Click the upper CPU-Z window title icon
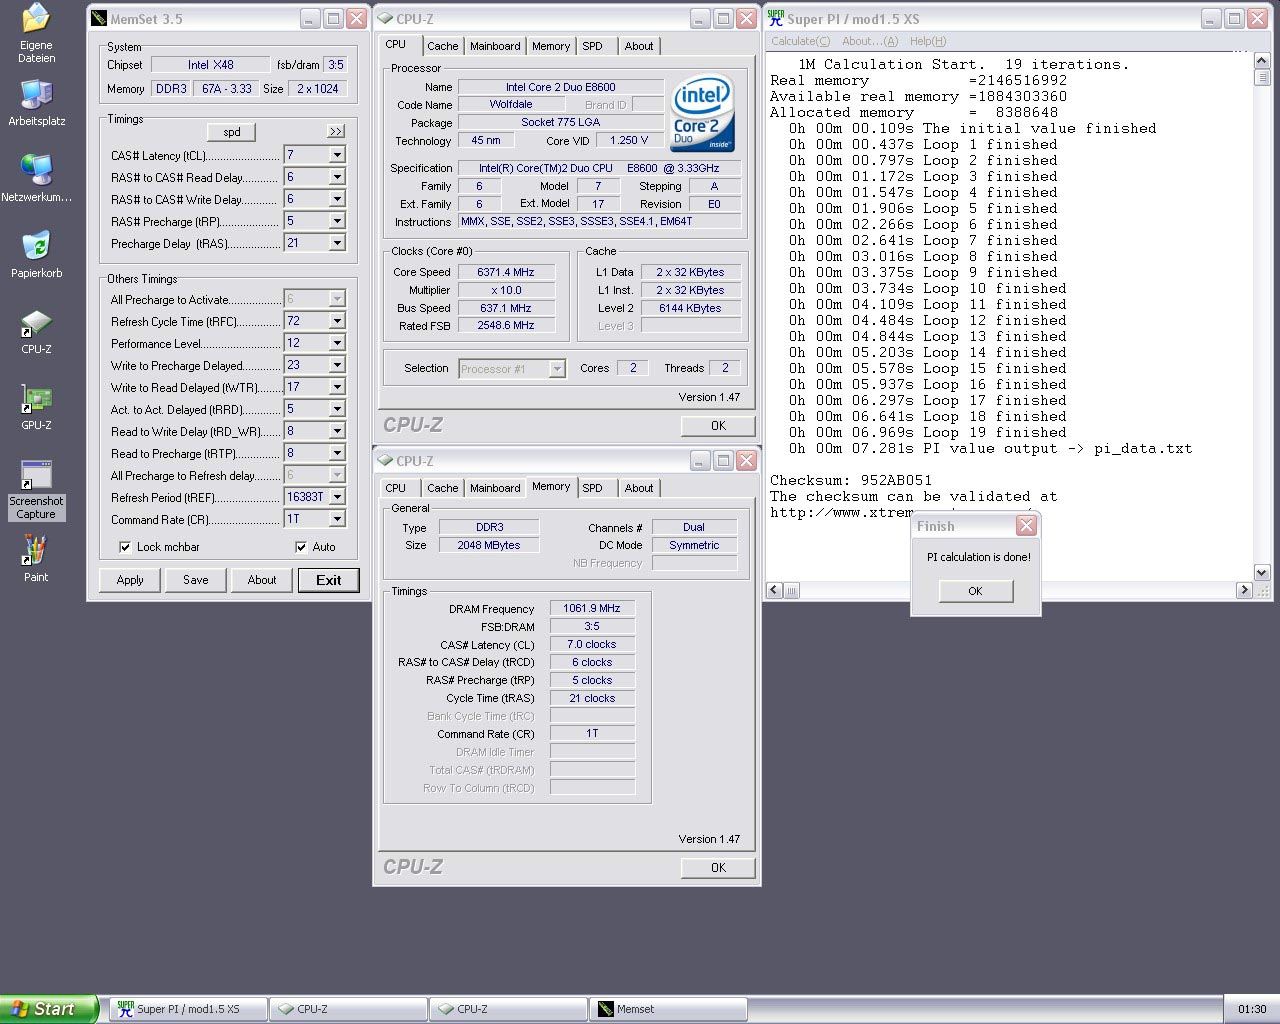This screenshot has width=1280, height=1024. coord(385,18)
